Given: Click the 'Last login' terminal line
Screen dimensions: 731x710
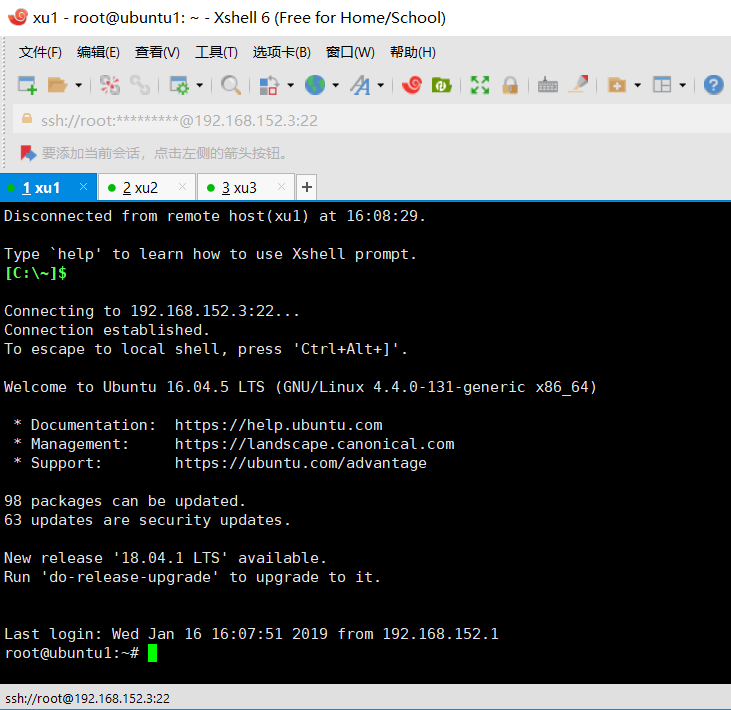Looking at the screenshot, I should point(251,634).
